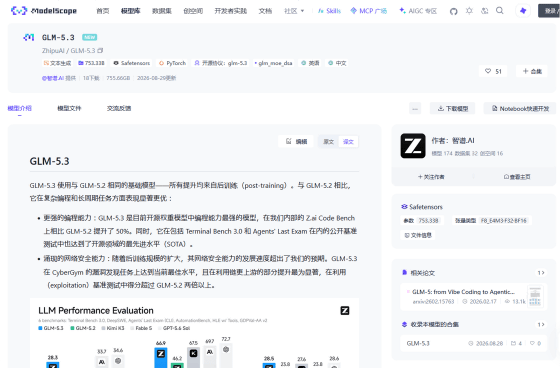This screenshot has width=560, height=368.
Task: Click the Z logo on the evaluation chart
Action: (x=345, y=310)
